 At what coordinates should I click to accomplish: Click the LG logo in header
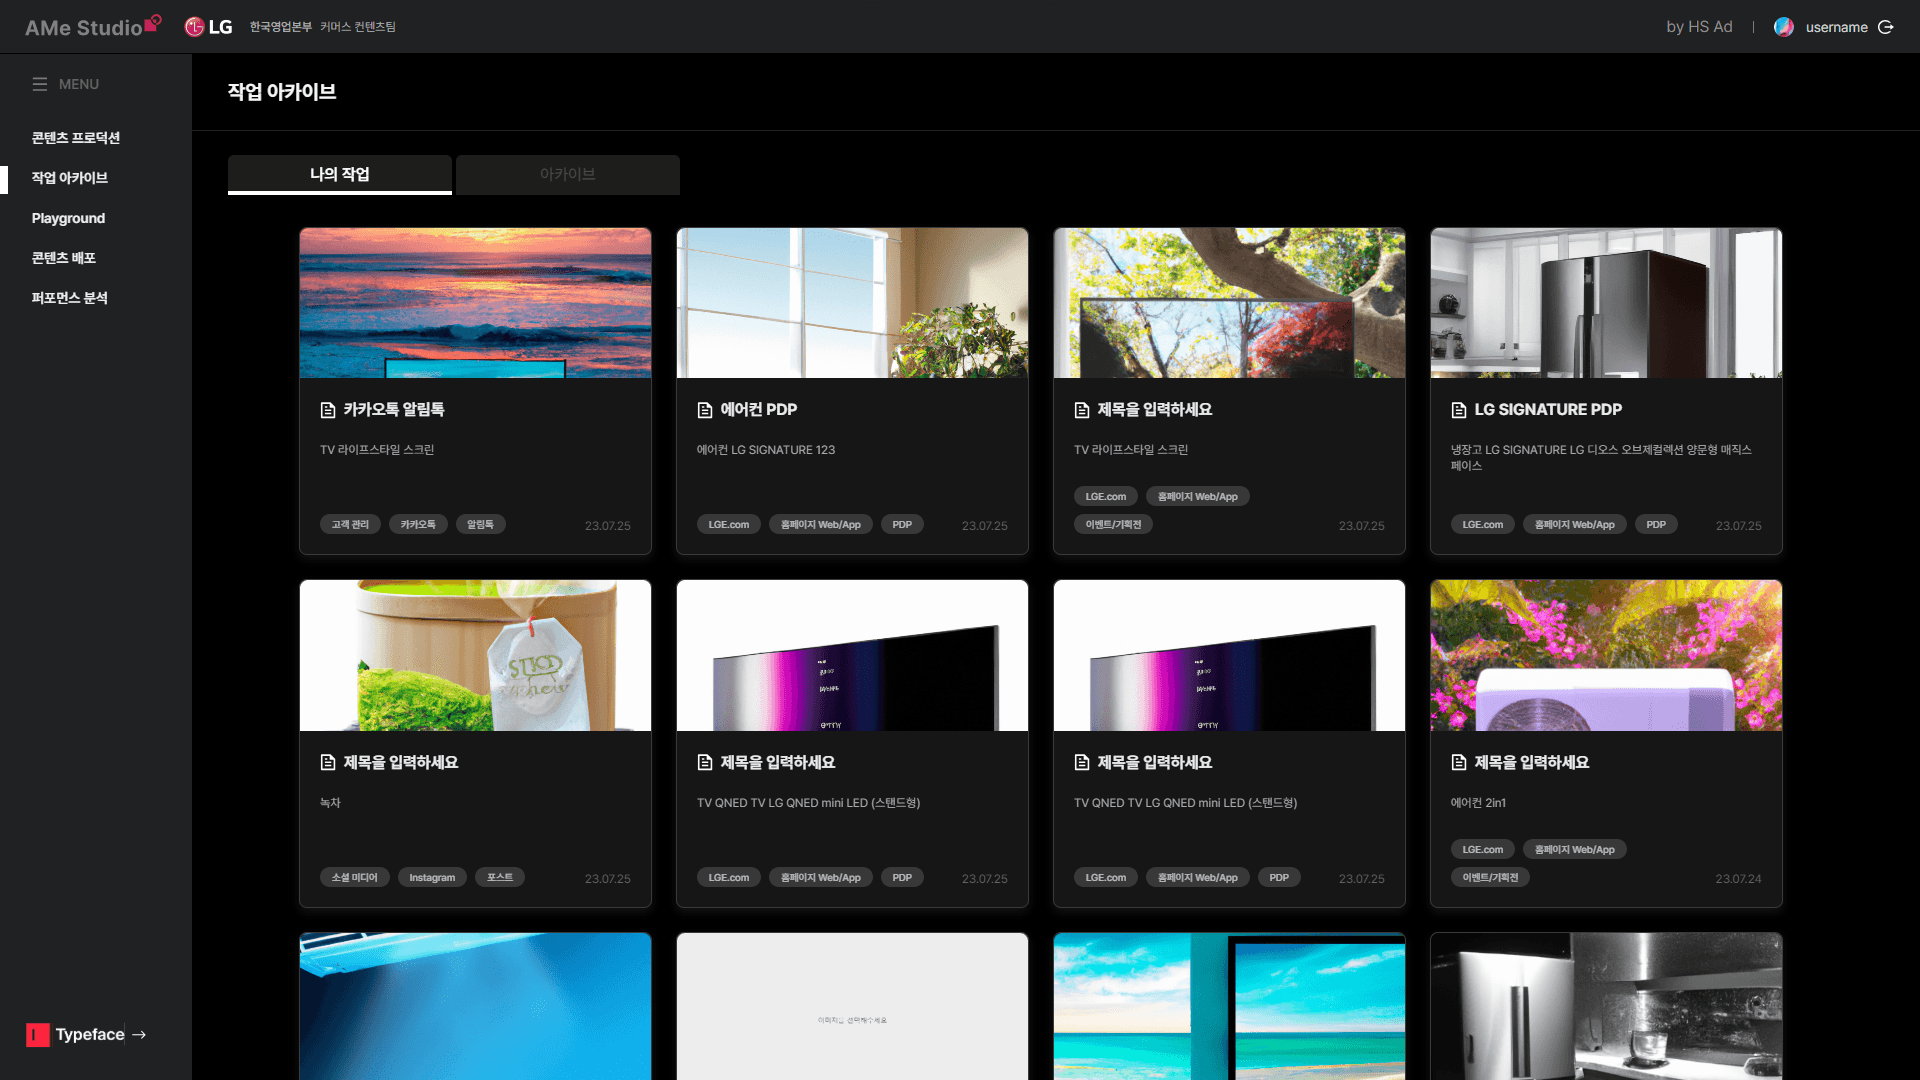click(208, 27)
